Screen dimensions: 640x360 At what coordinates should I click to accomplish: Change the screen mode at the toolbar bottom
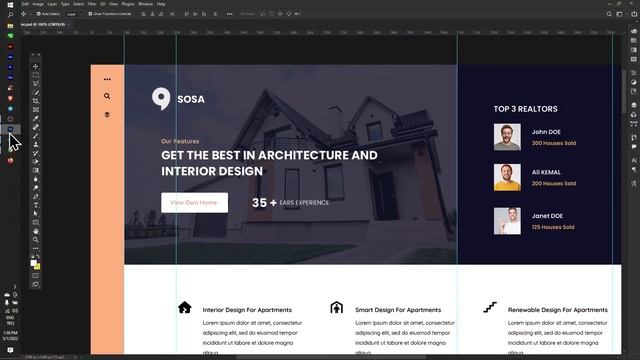coord(36,284)
